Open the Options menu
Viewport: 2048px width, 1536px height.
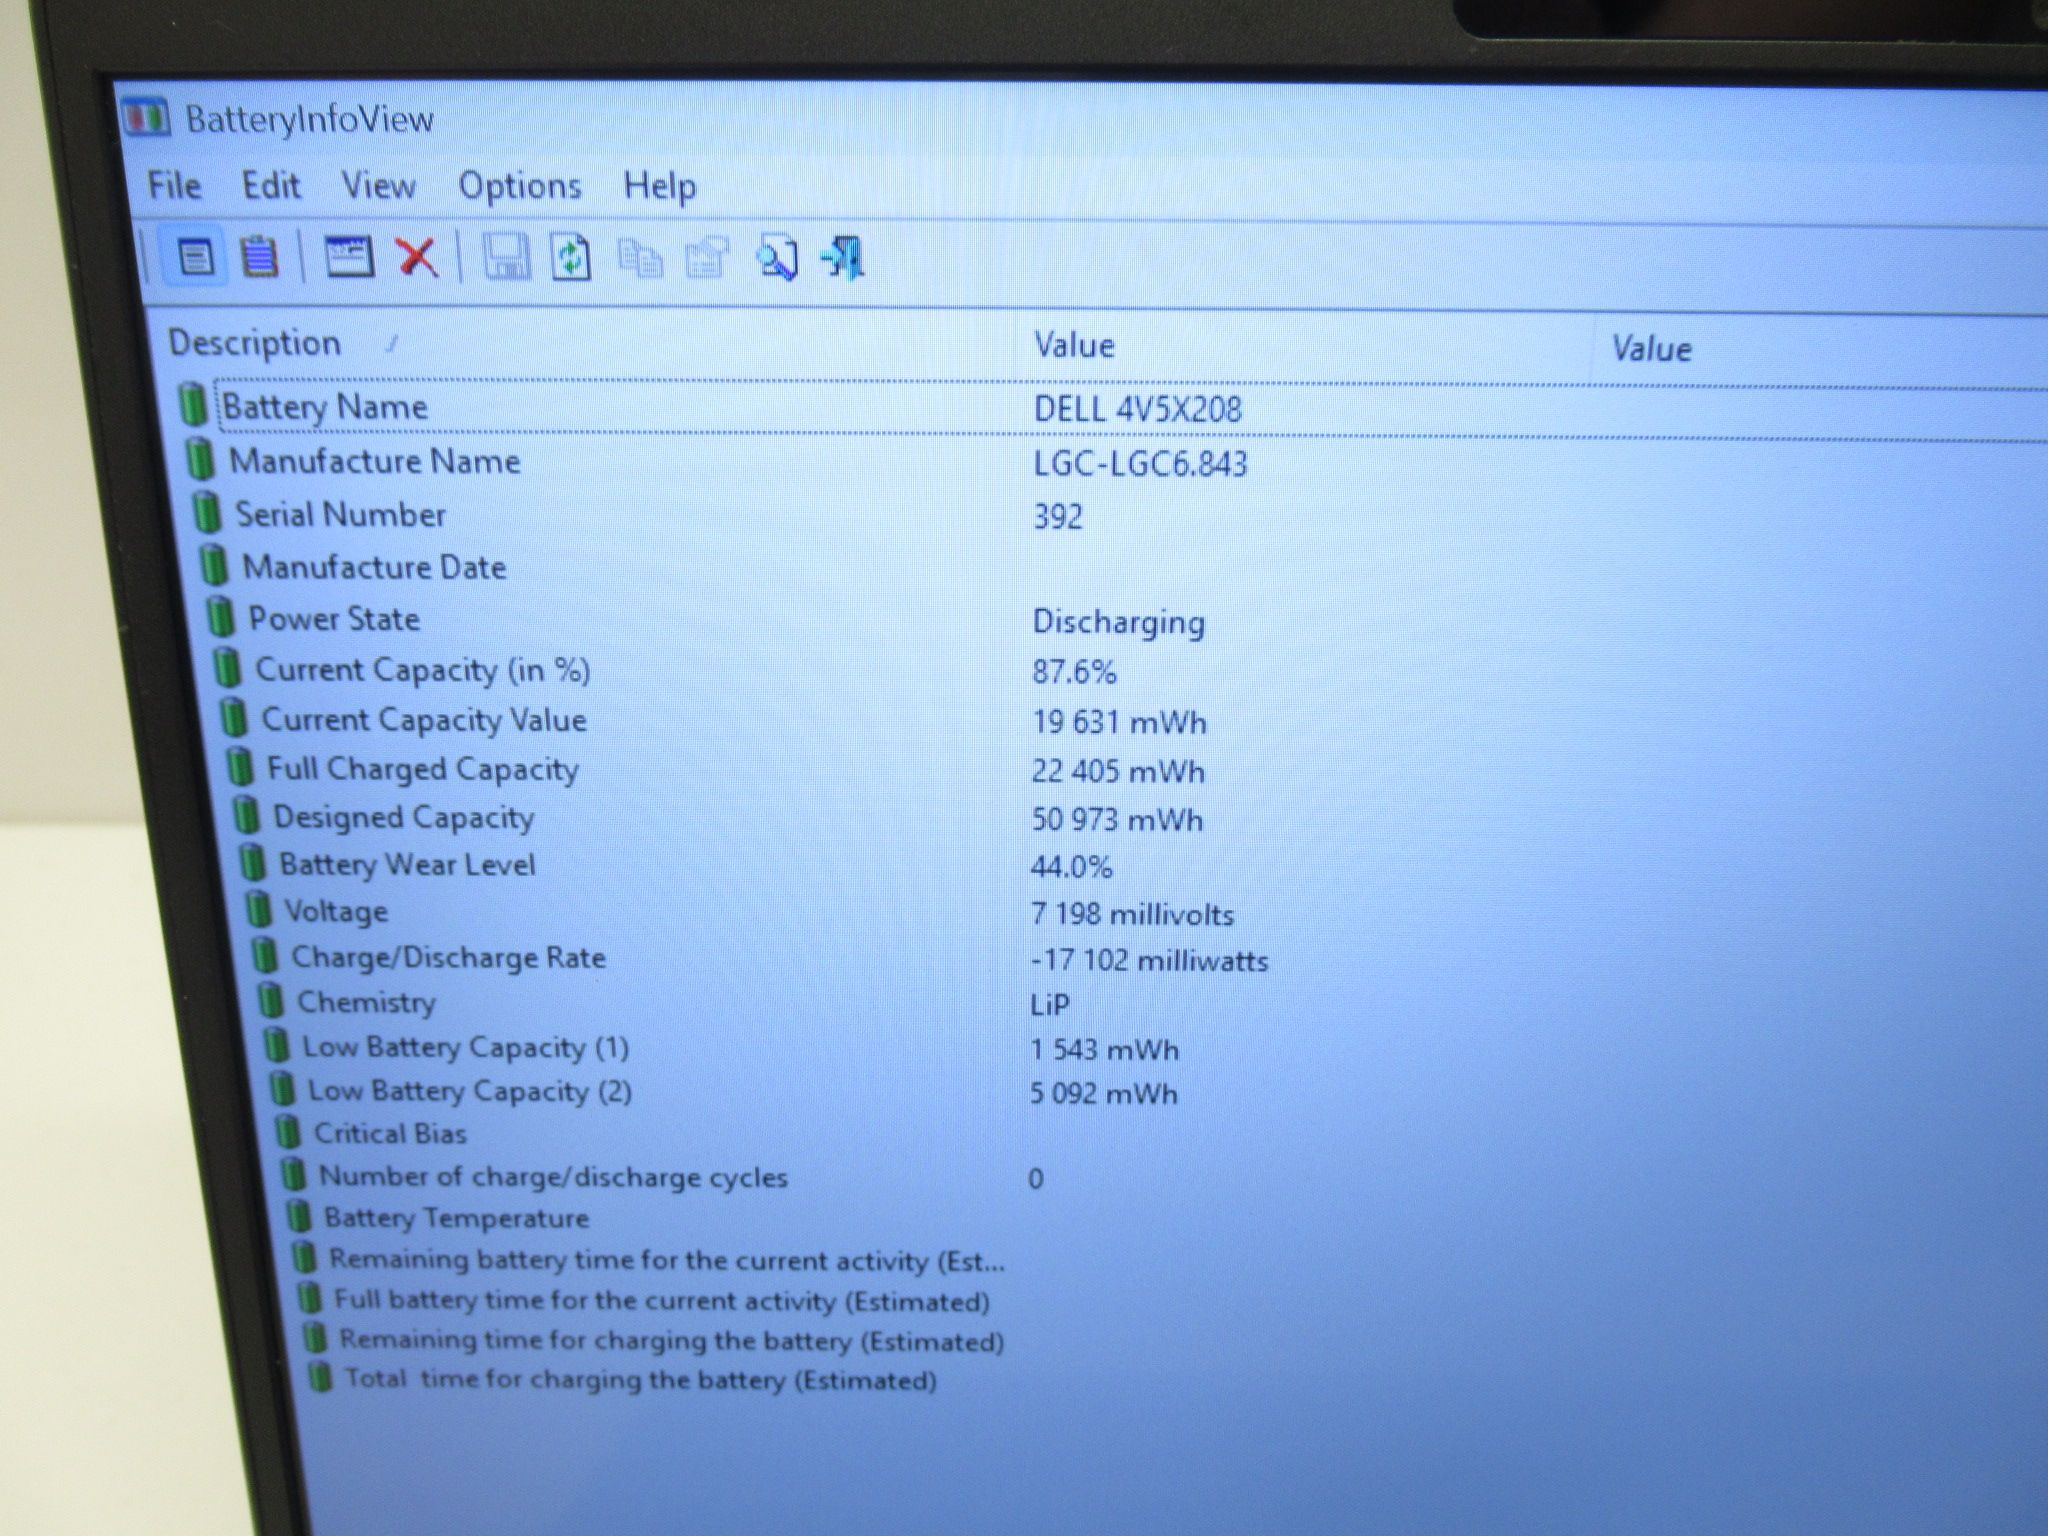(x=520, y=187)
